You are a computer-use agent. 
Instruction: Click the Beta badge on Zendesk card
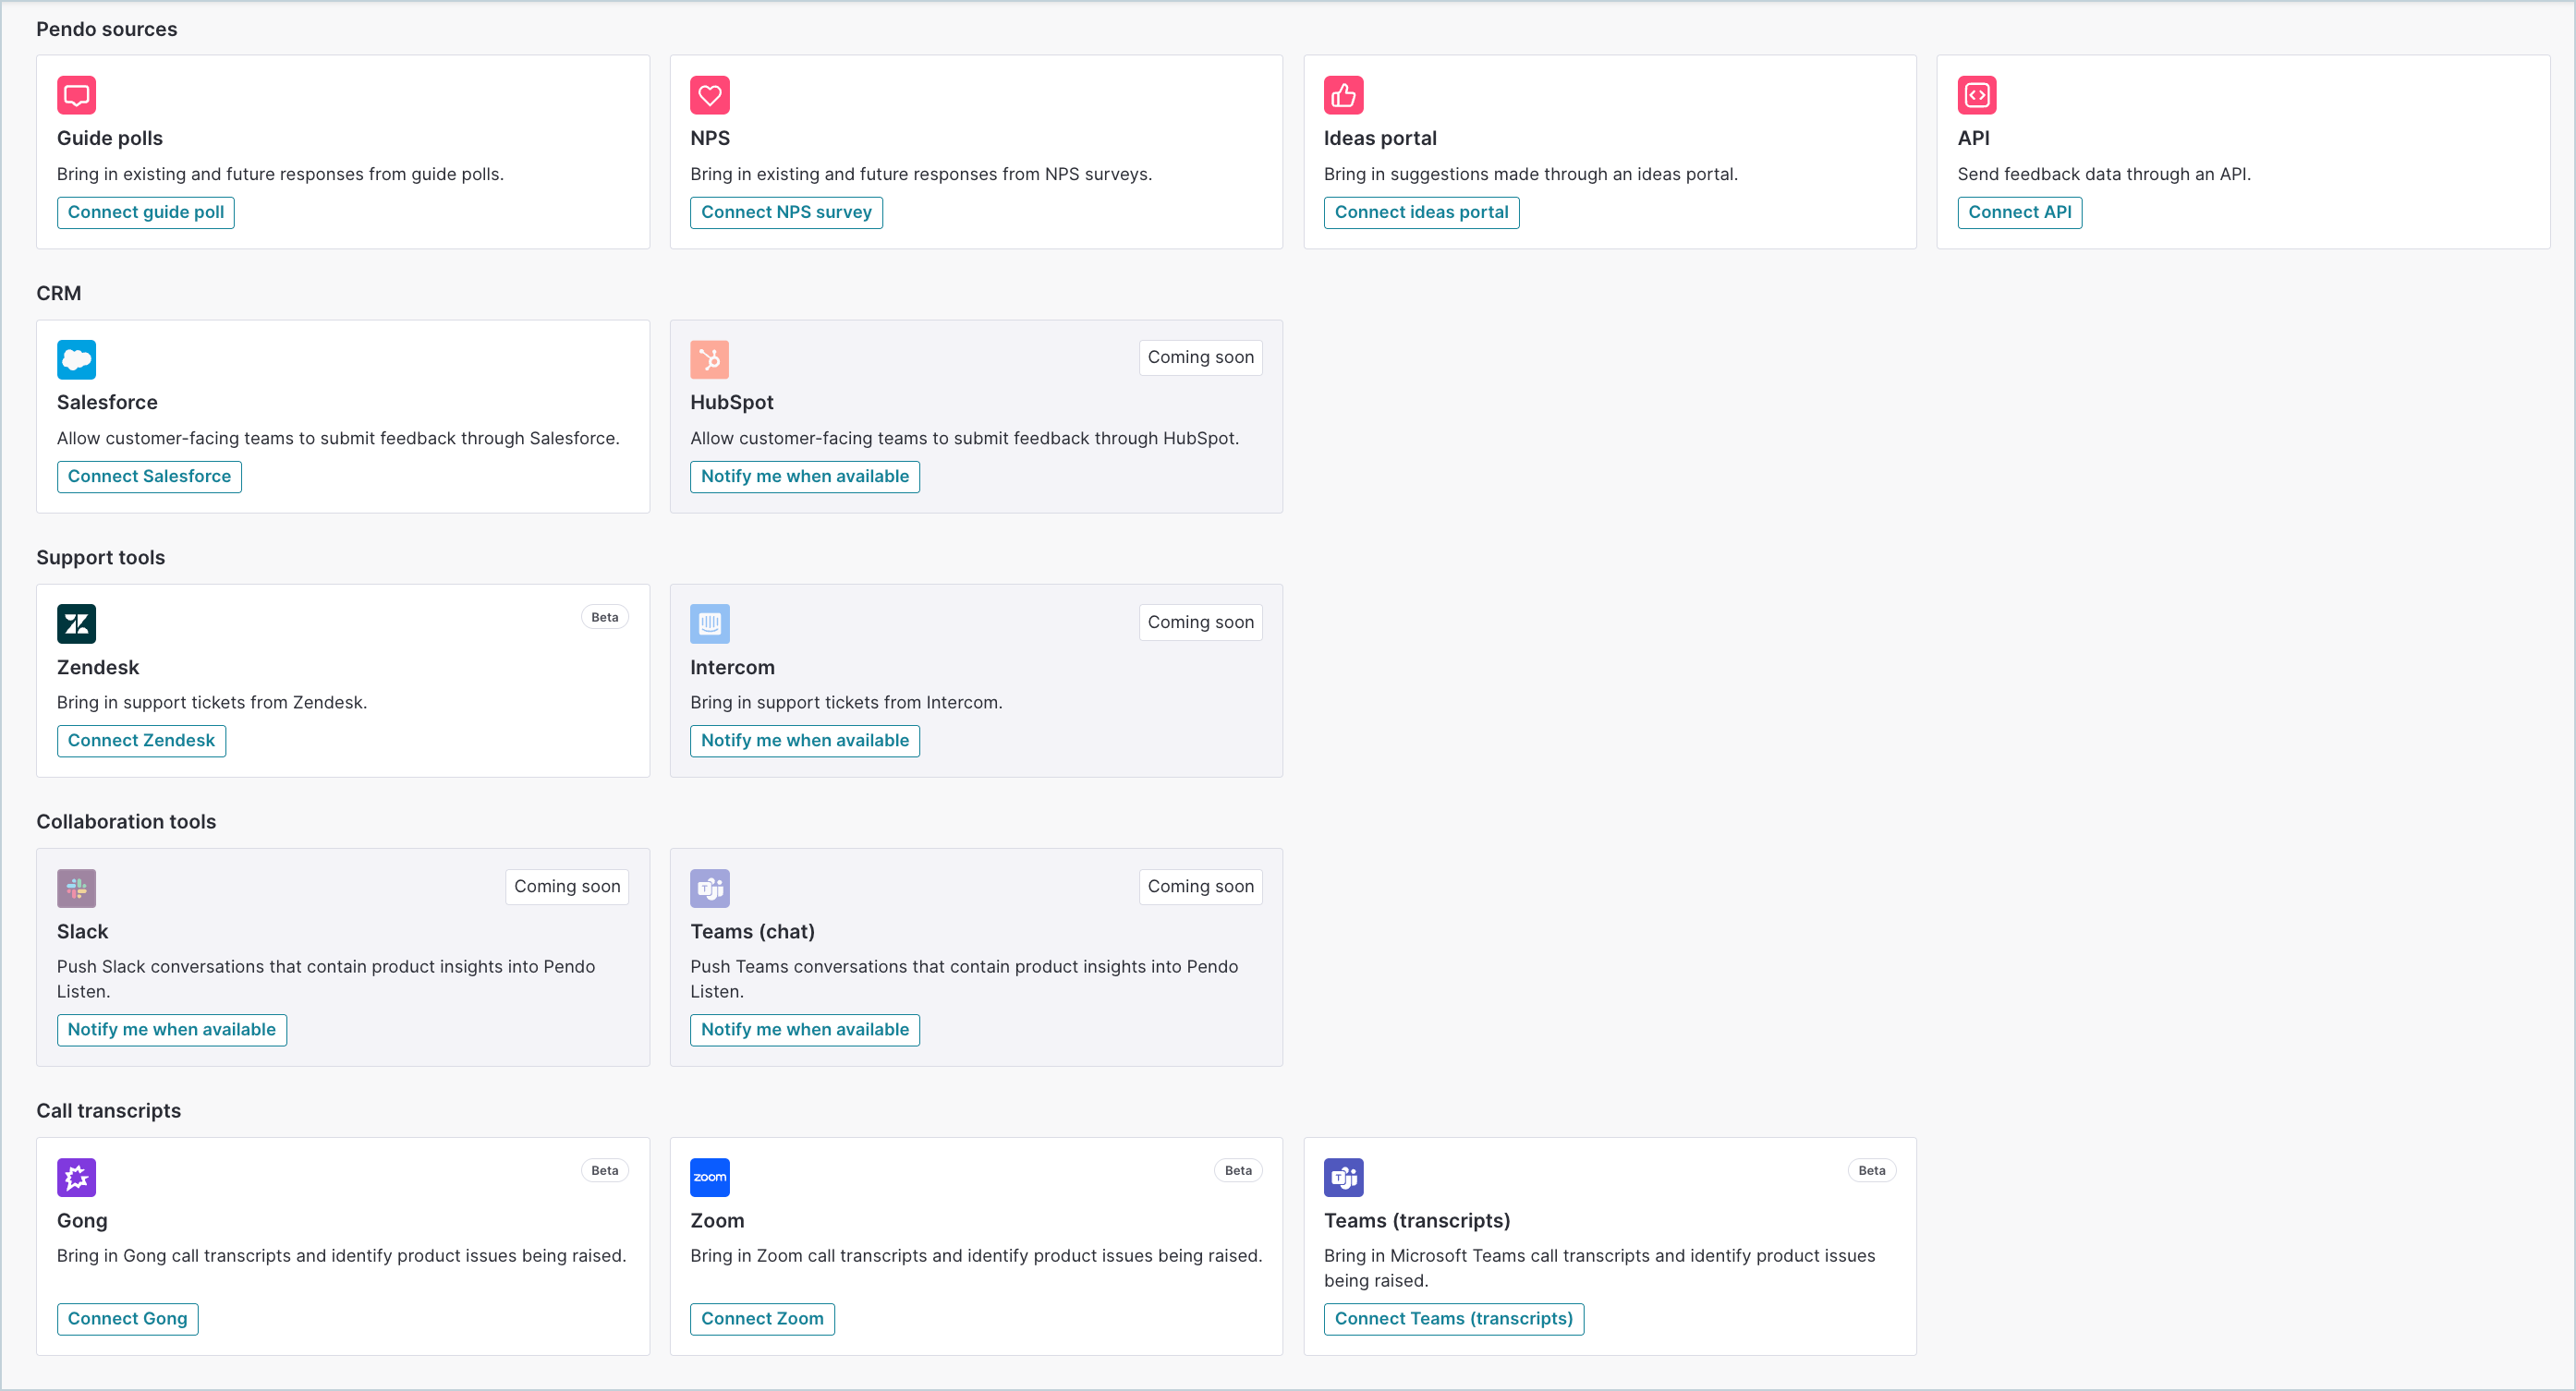(604, 617)
